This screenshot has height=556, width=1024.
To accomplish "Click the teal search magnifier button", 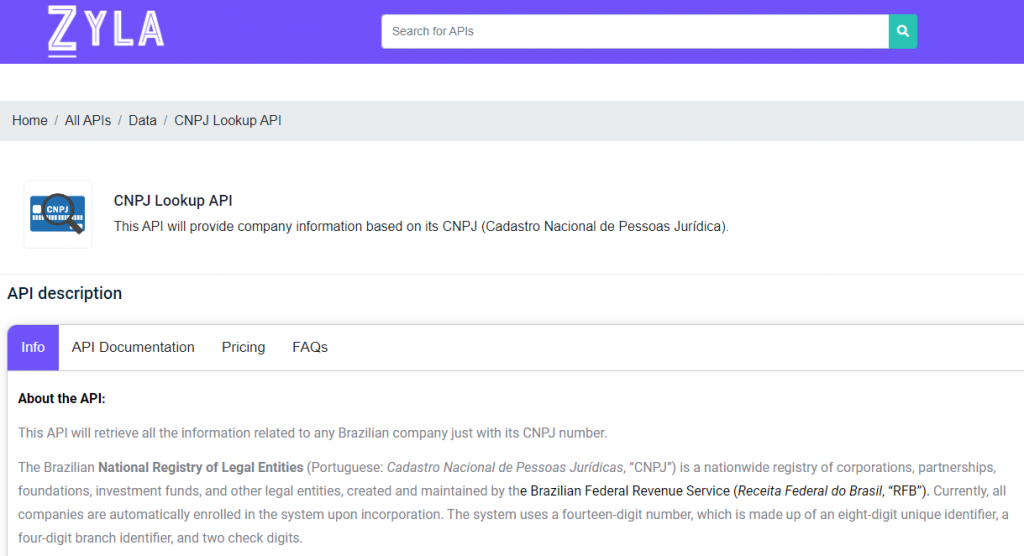I will click(903, 31).
